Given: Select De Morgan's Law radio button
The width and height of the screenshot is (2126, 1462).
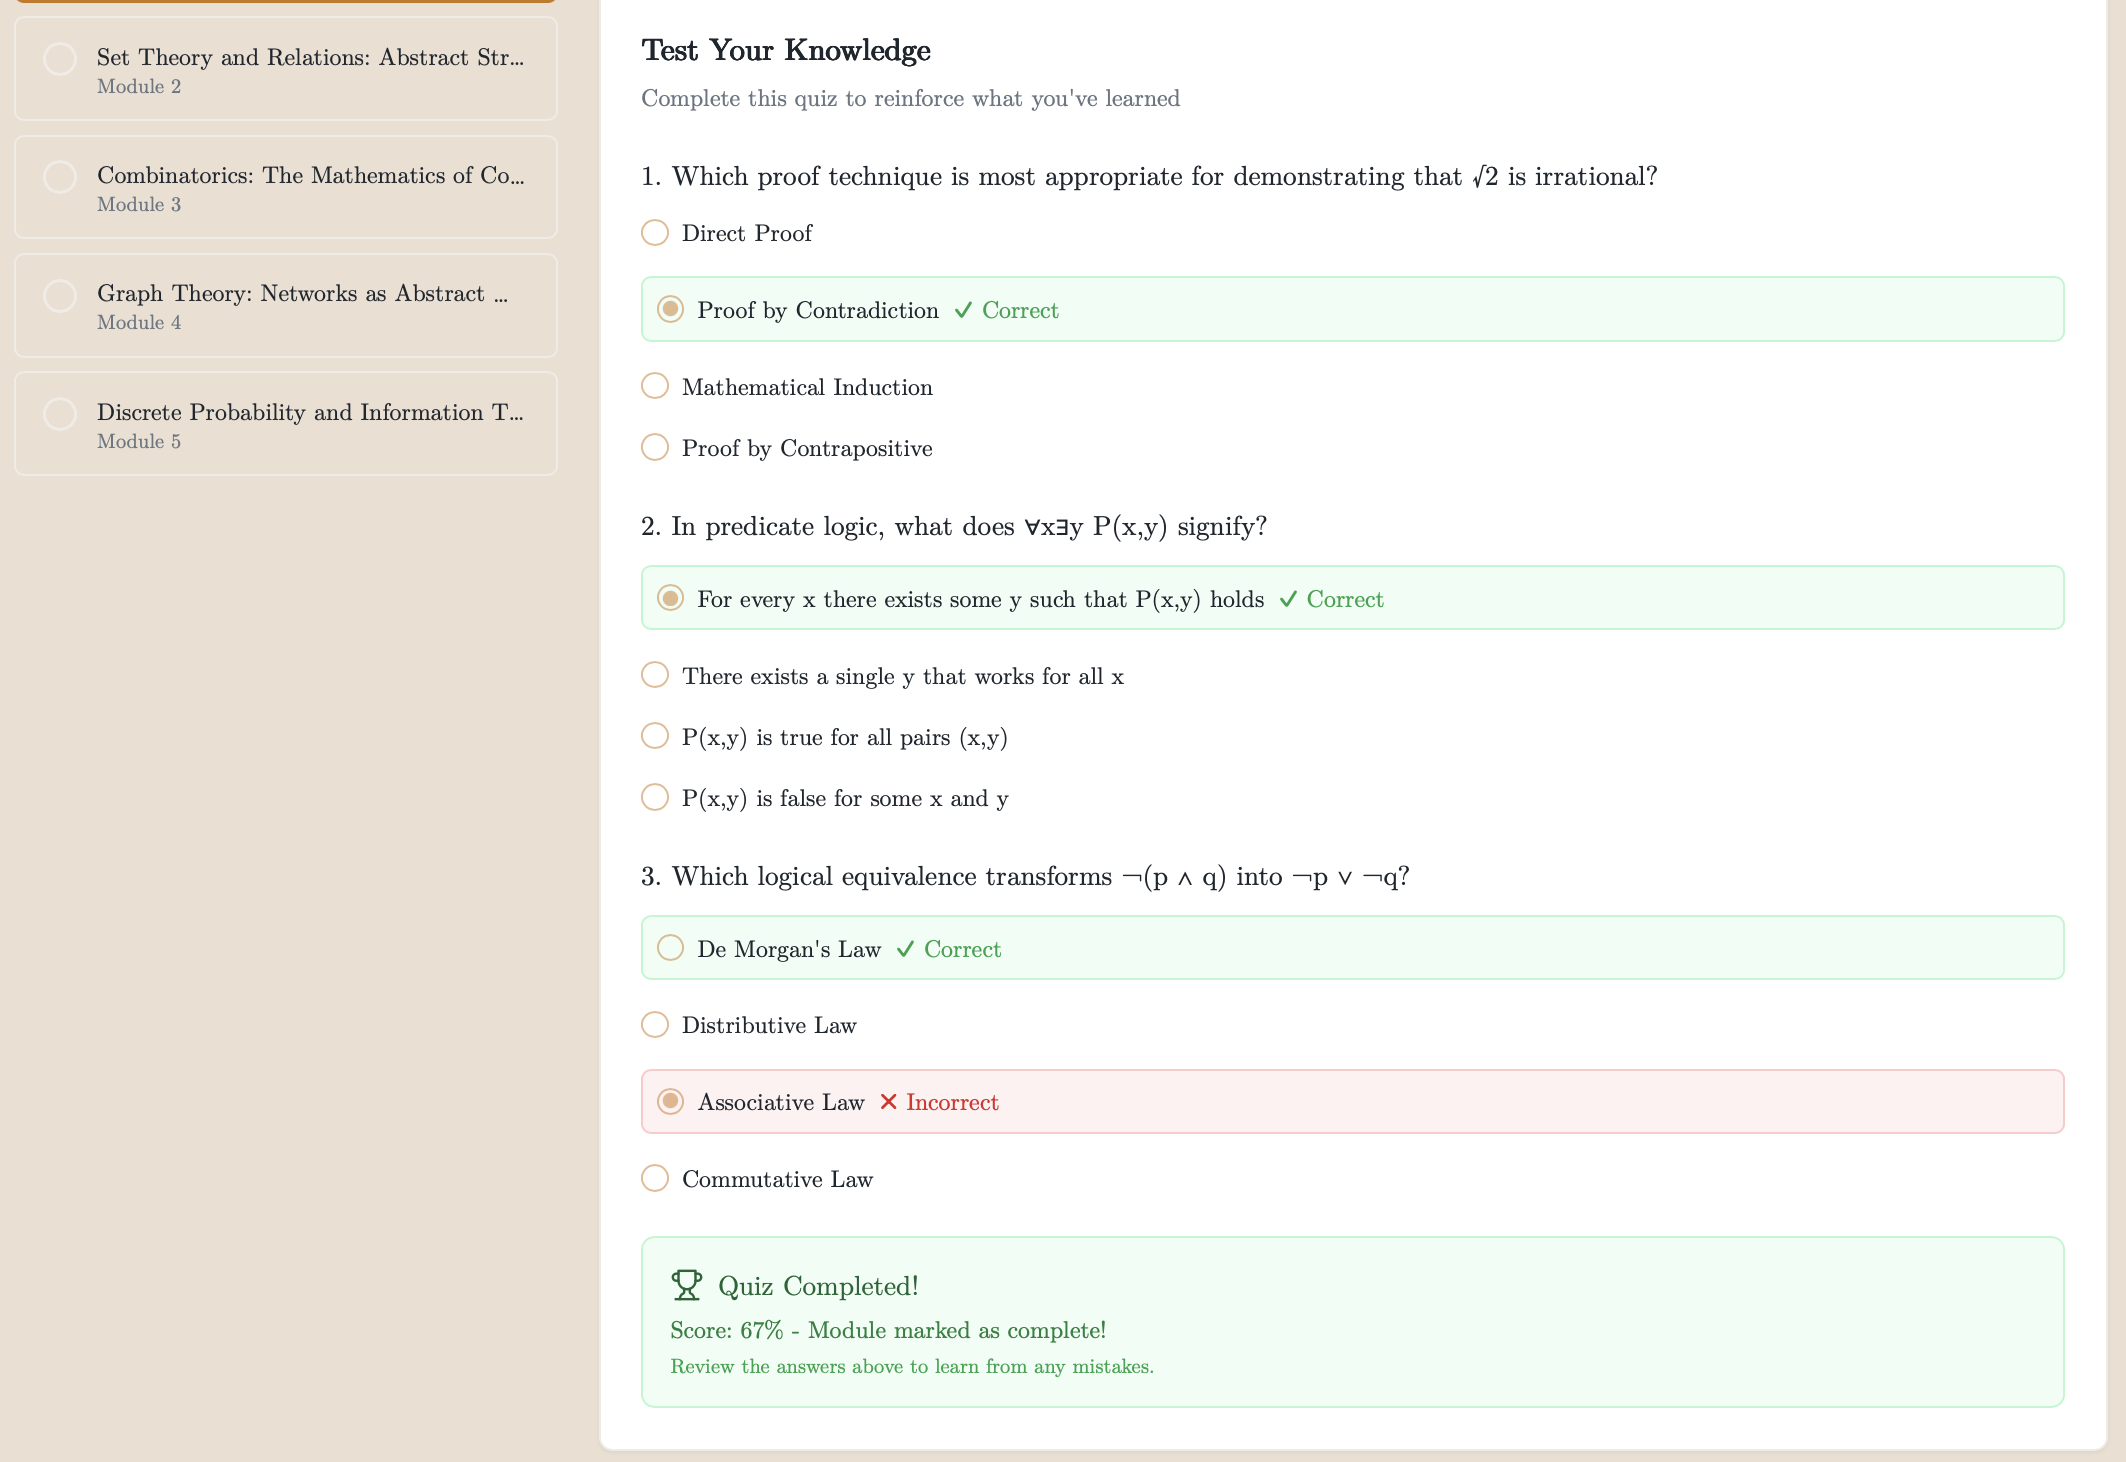Looking at the screenshot, I should [670, 947].
